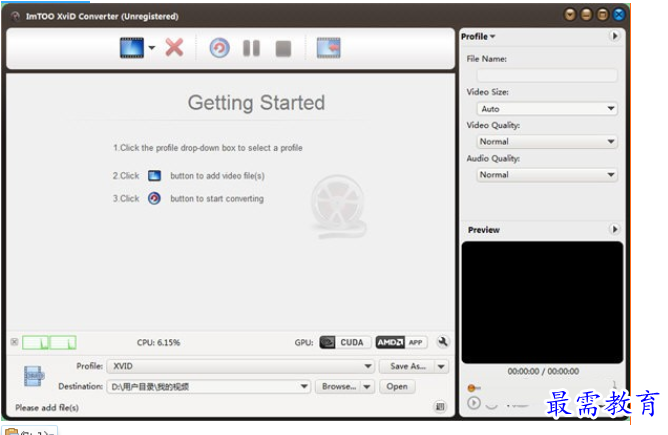Open the Video Quality dropdown
Screen dimensions: 668x435
[547, 141]
